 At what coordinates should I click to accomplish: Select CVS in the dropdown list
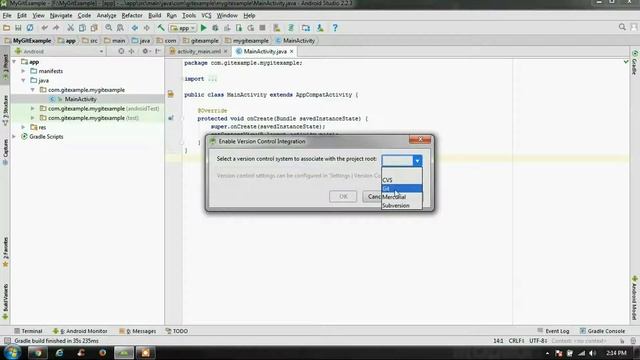point(402,180)
